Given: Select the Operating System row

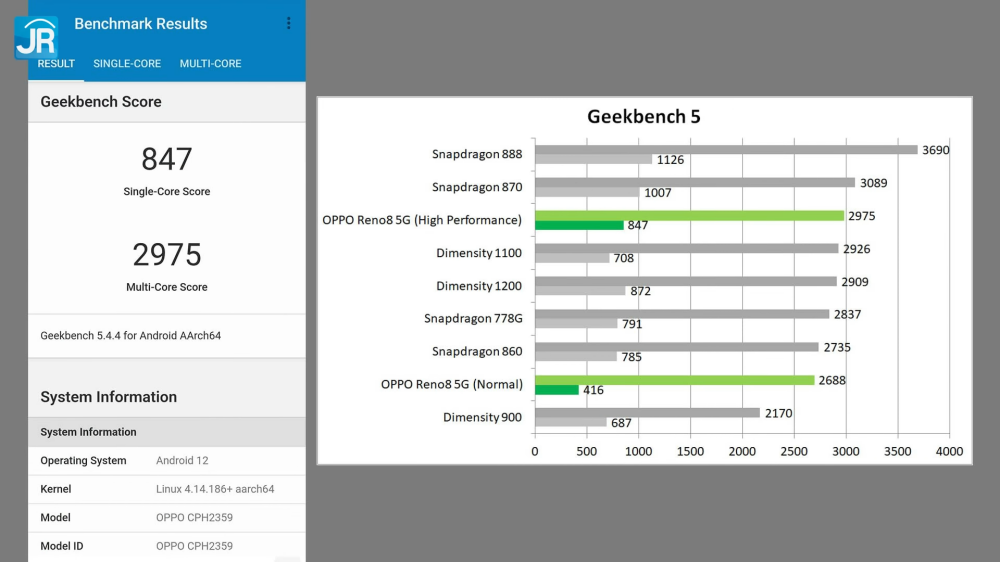Looking at the screenshot, I should point(166,461).
